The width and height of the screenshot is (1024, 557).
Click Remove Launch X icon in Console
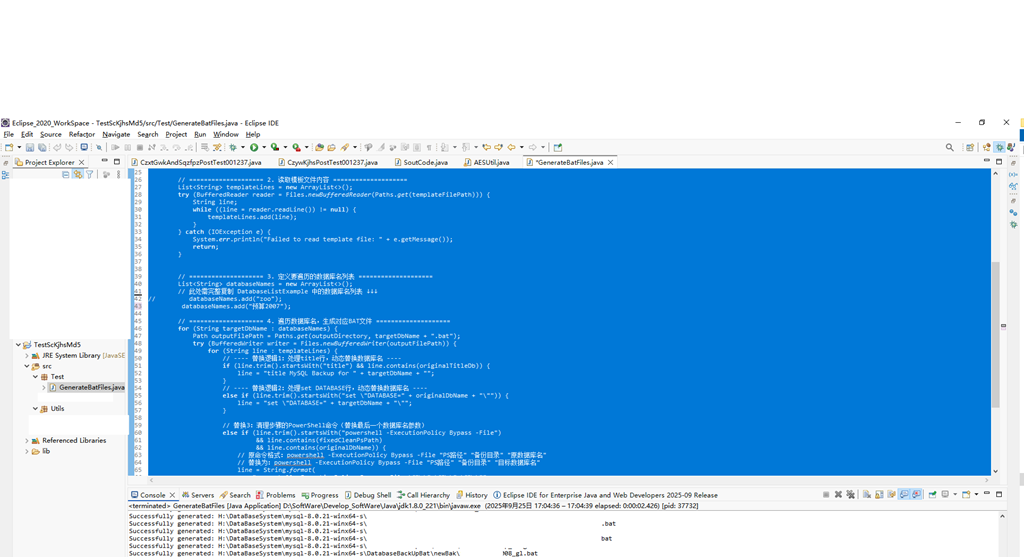pyautogui.click(x=838, y=494)
